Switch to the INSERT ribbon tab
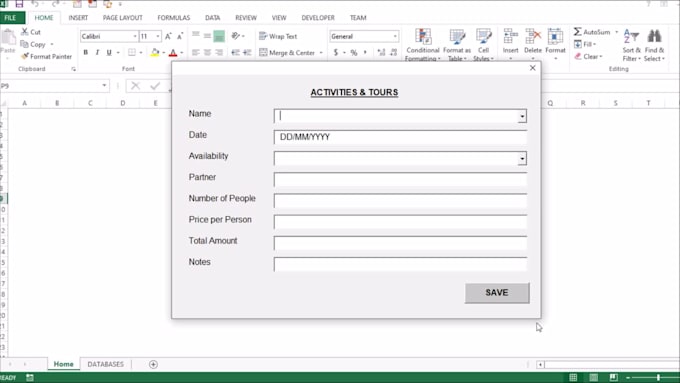680x383 pixels. [78, 18]
